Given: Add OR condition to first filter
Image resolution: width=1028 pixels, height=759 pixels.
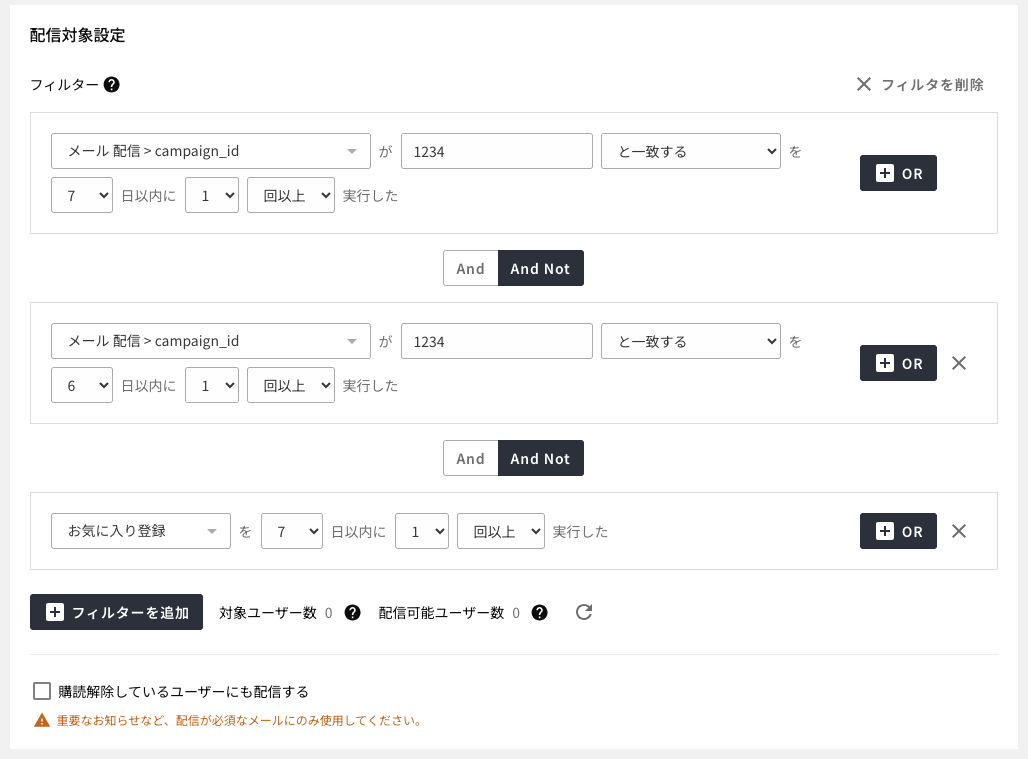Looking at the screenshot, I should pos(898,173).
